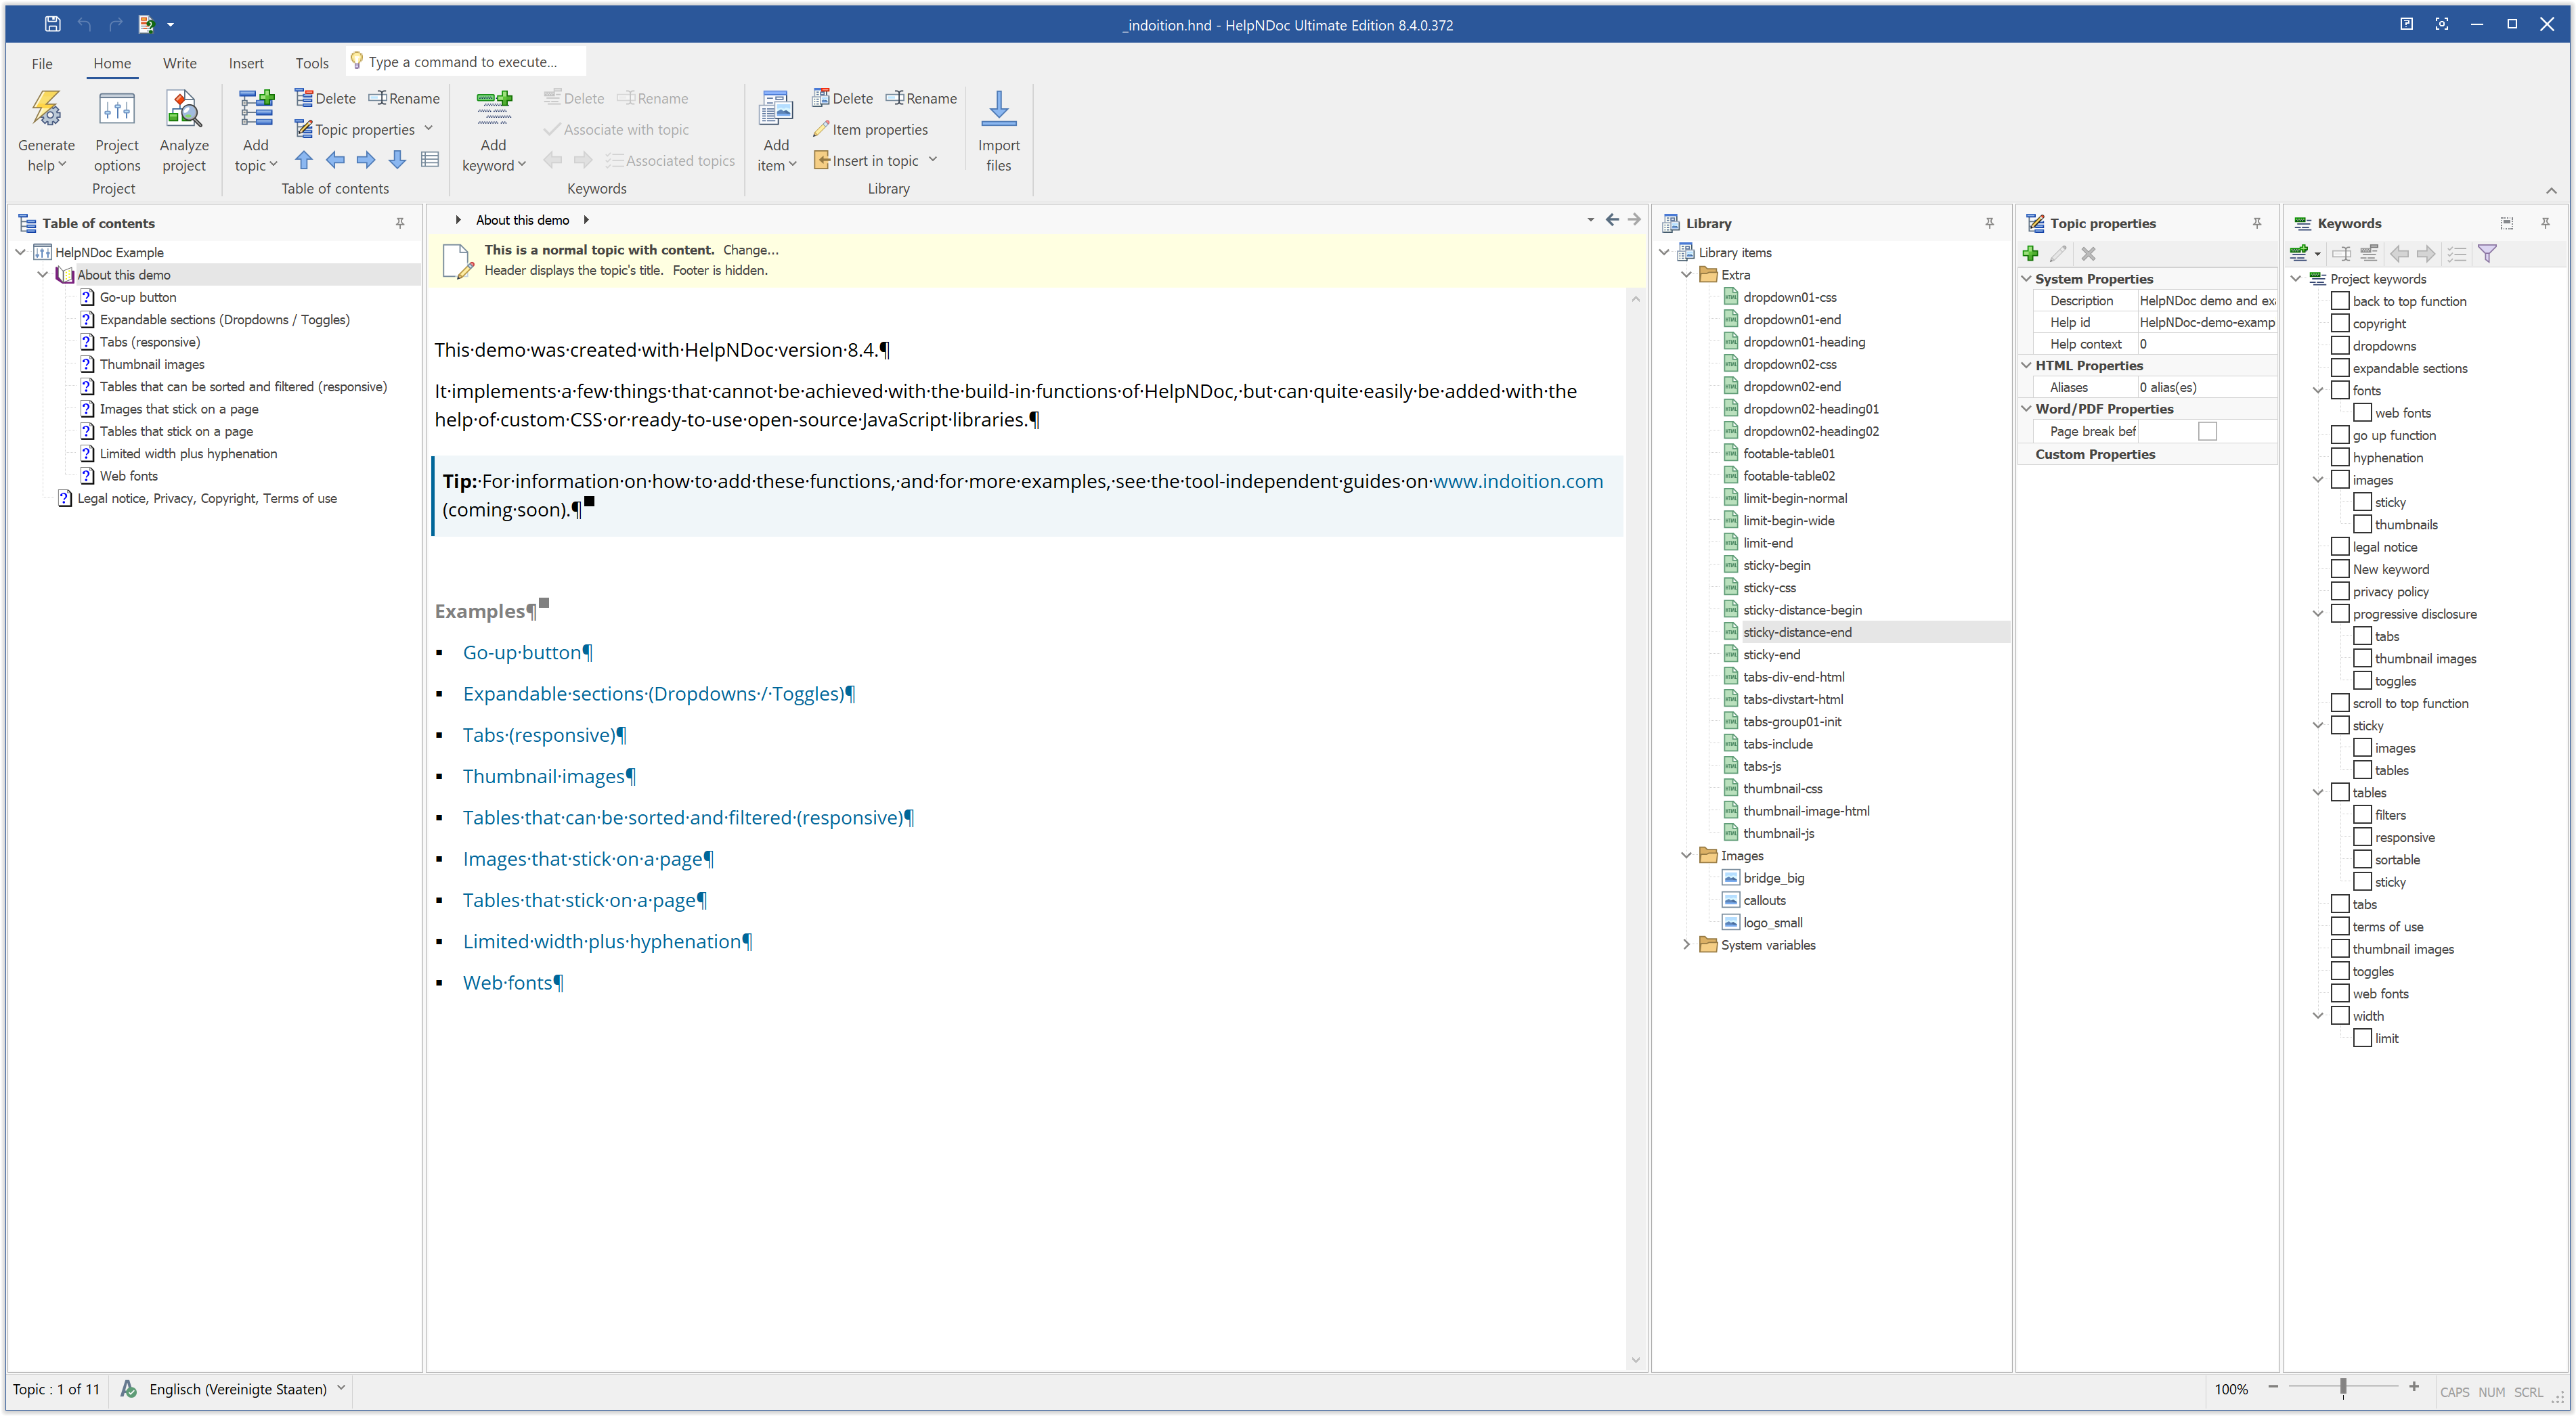The height and width of the screenshot is (1416, 2576).
Task: Select the 'tabs-js' library item
Action: (1761, 766)
